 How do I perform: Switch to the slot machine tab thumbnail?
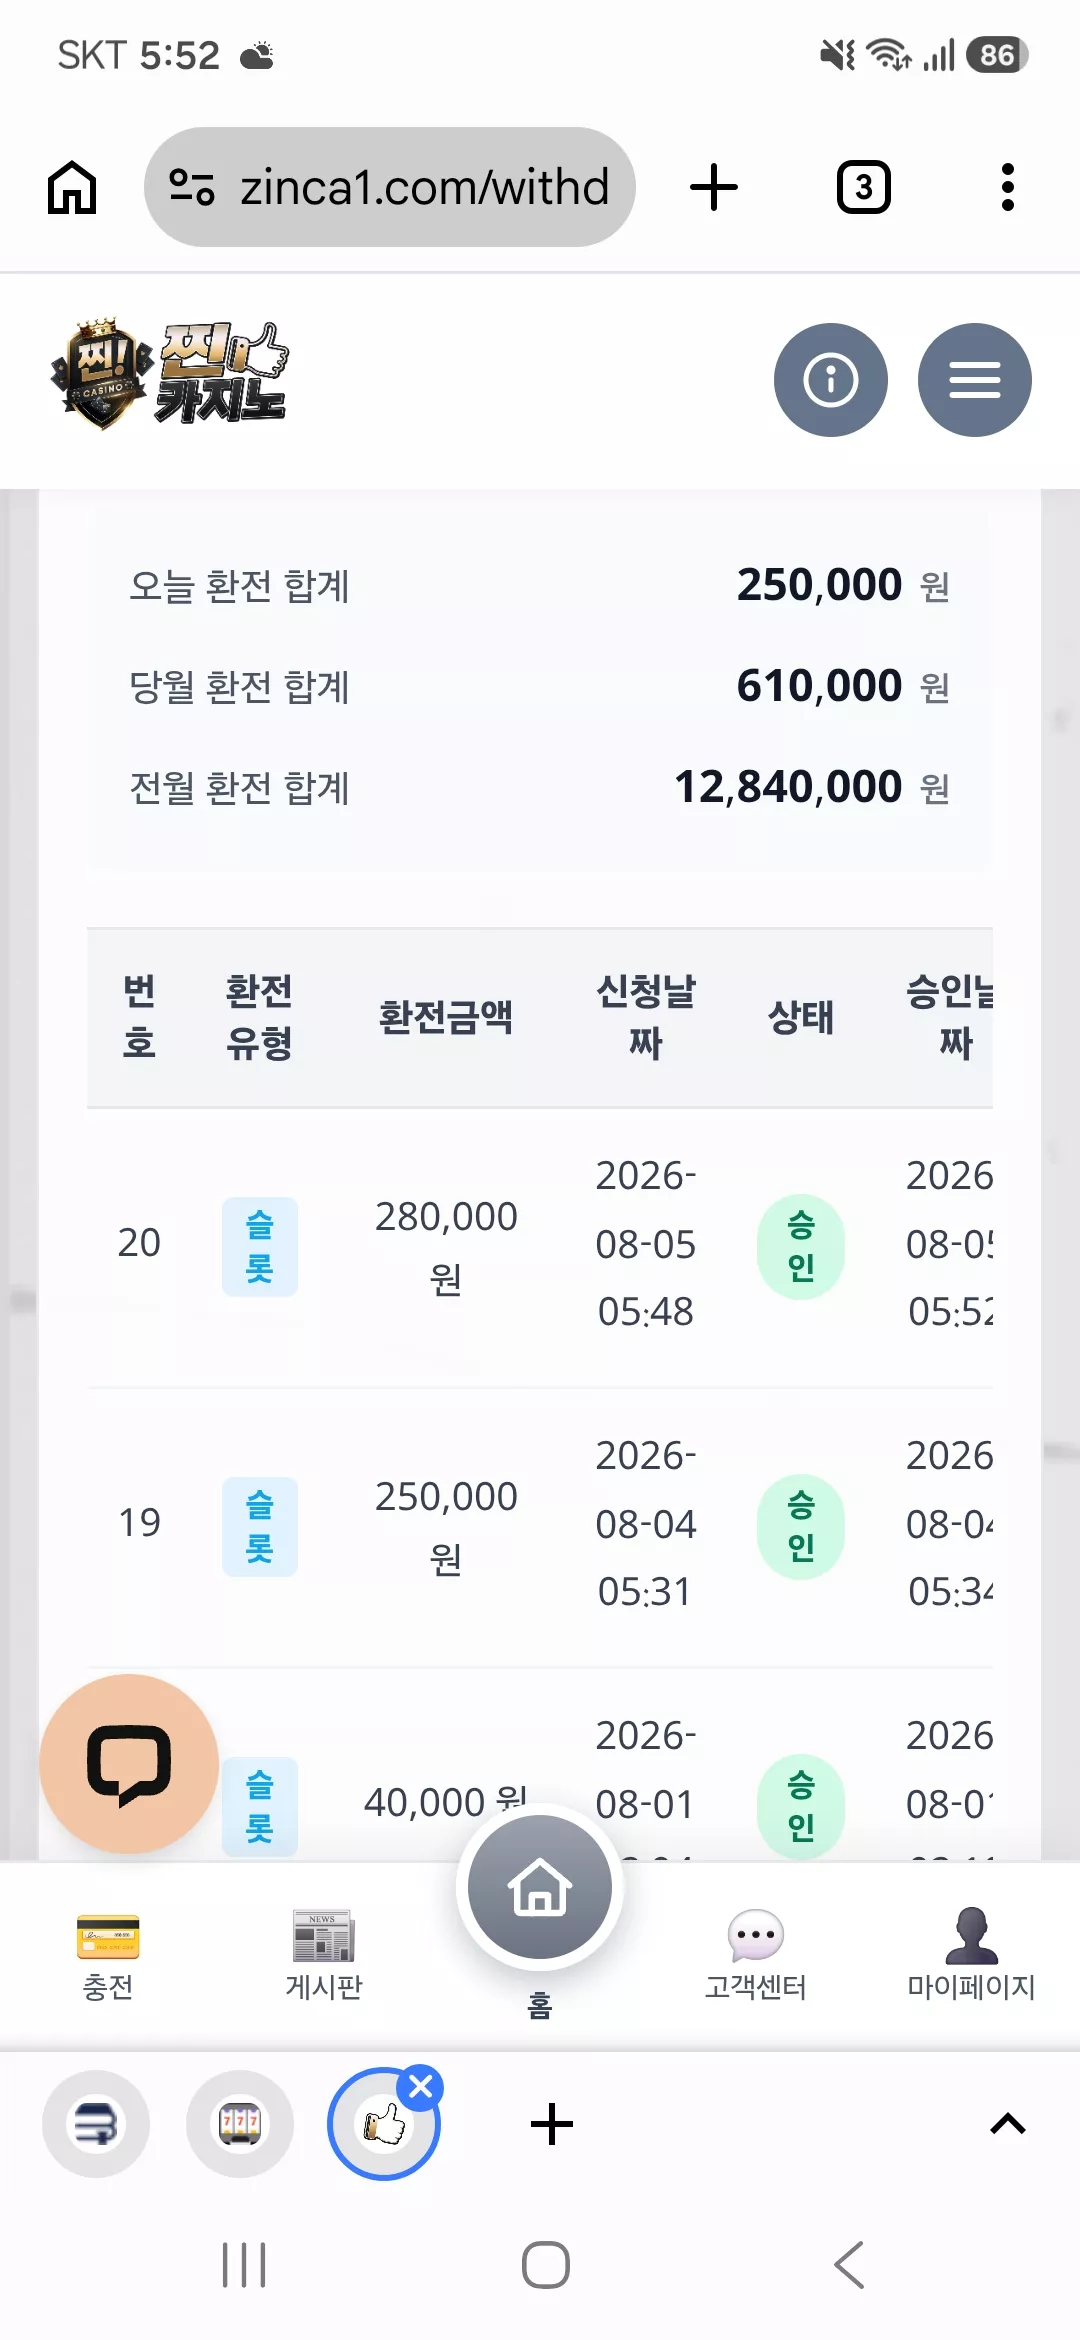pos(240,2124)
